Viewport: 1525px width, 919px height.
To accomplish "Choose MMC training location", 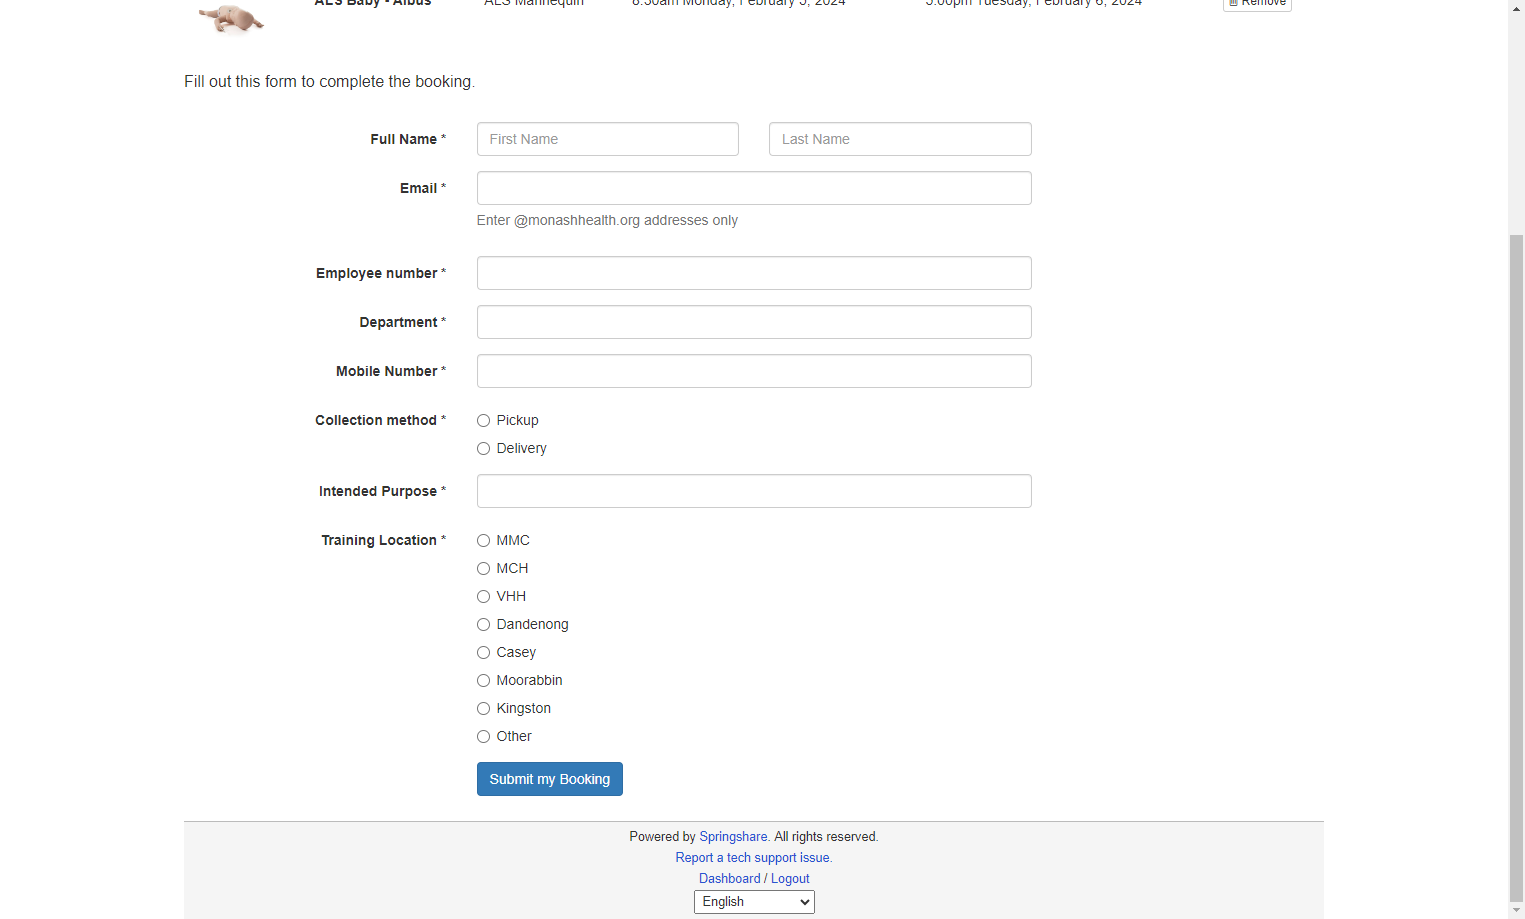I will pos(483,541).
